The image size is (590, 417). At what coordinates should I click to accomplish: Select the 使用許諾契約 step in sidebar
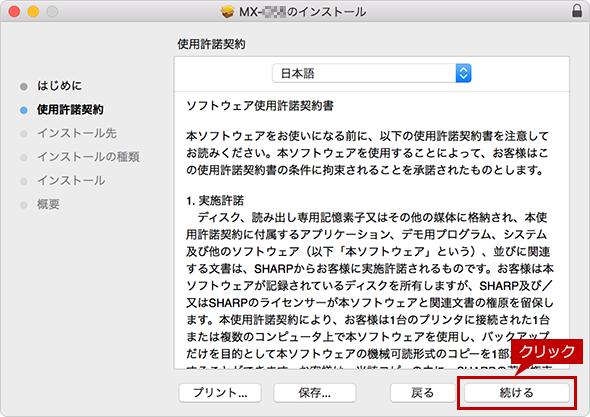[70, 110]
